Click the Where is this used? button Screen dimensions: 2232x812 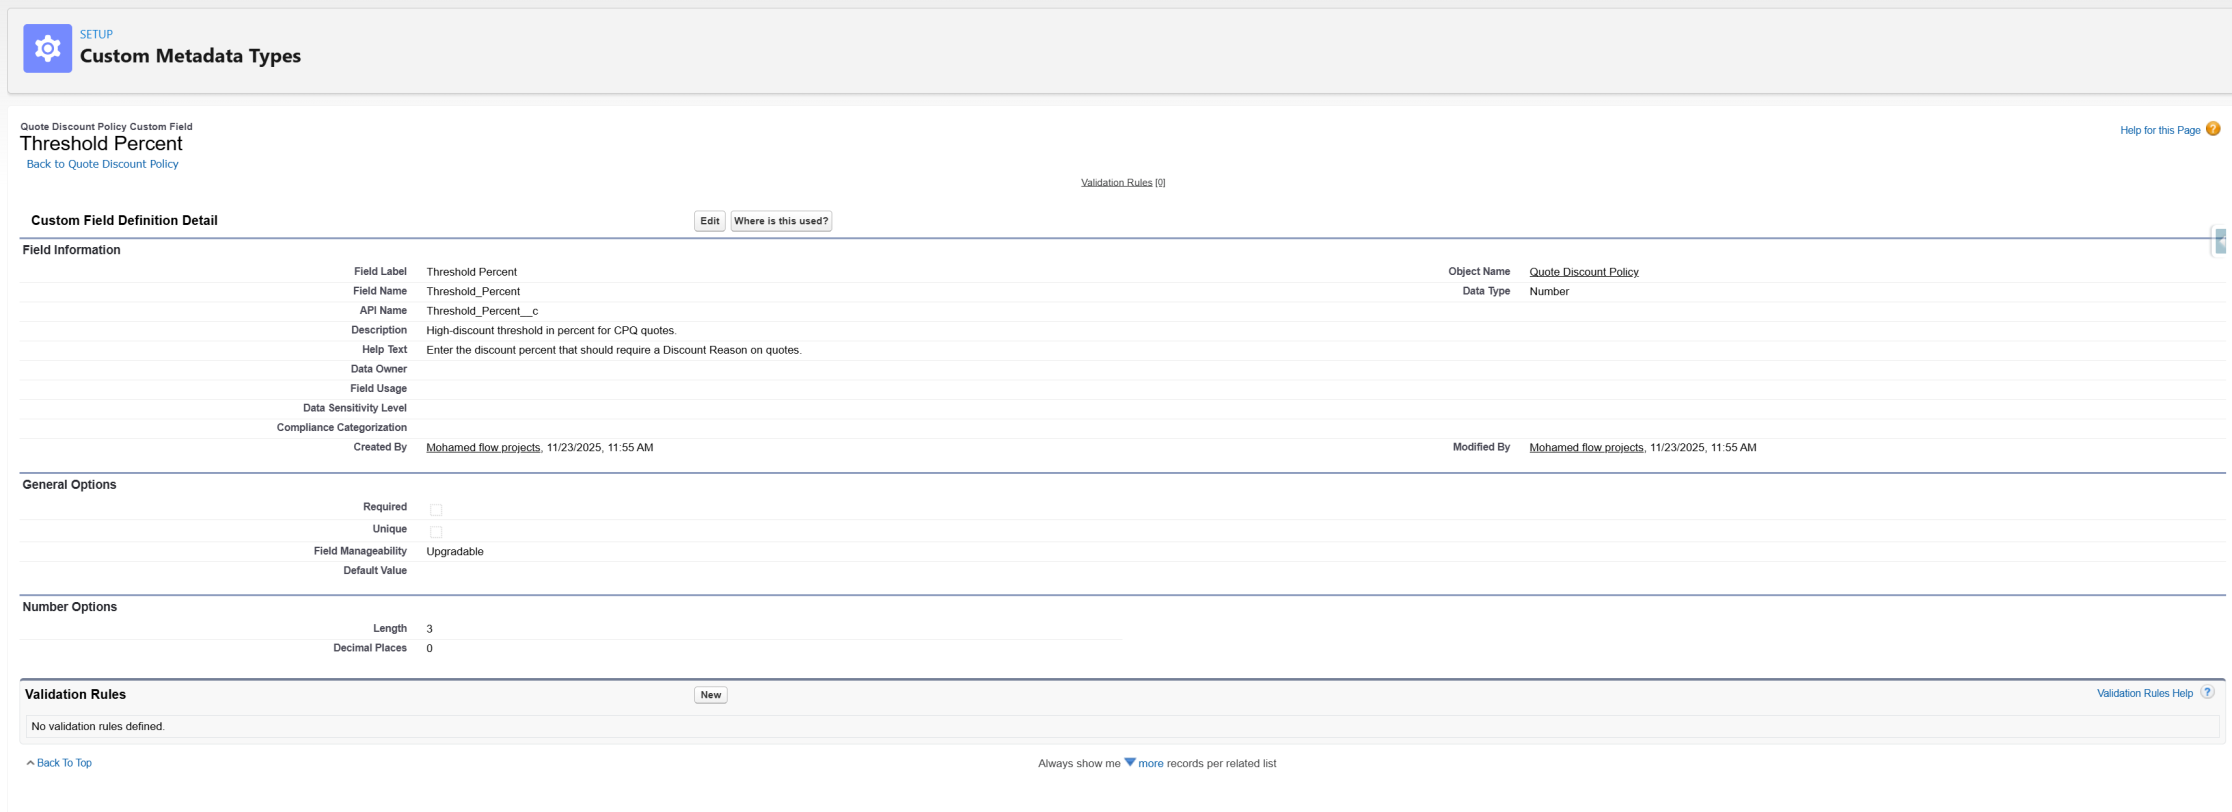(781, 221)
